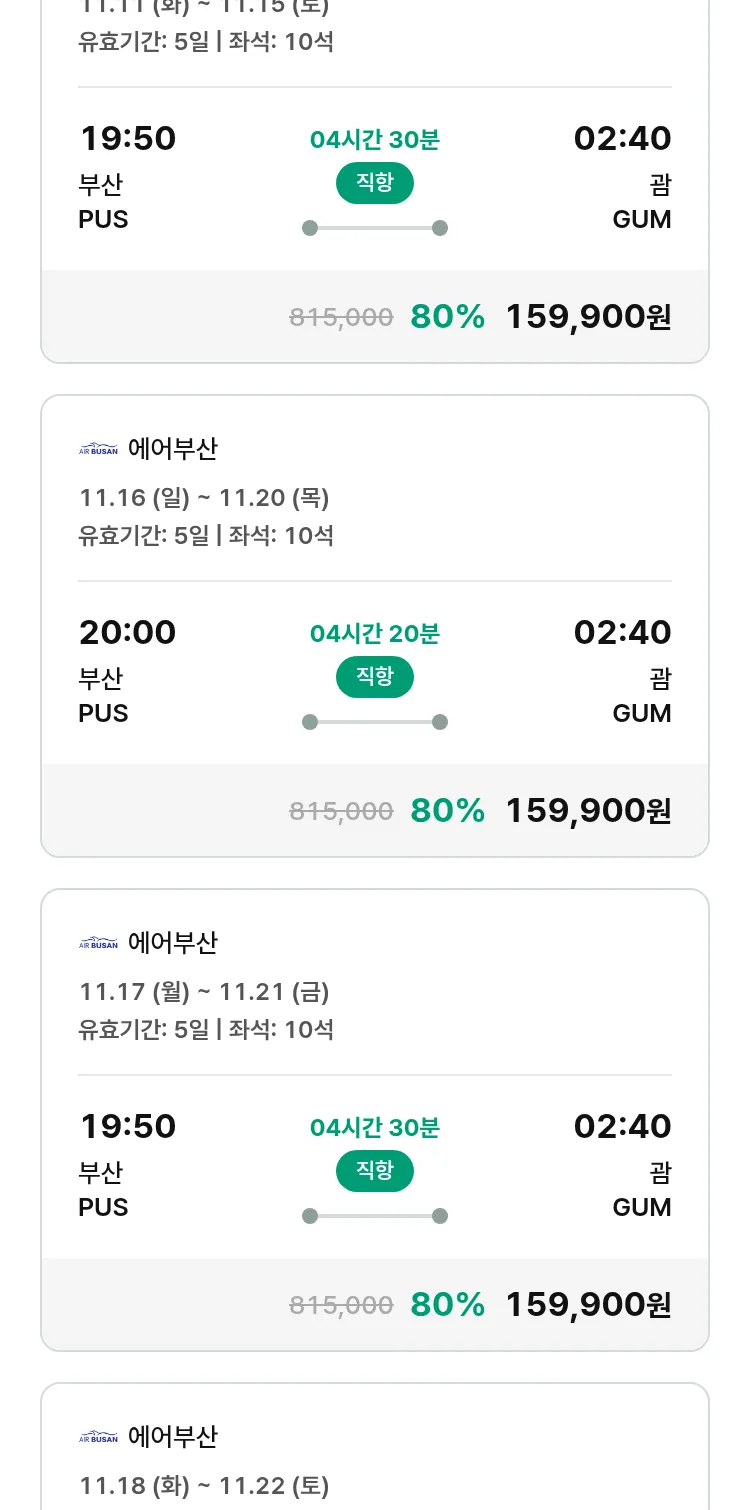The height and width of the screenshot is (1510, 750).
Task: Click Air Busan logo on the 11.16 flight
Action: point(98,449)
